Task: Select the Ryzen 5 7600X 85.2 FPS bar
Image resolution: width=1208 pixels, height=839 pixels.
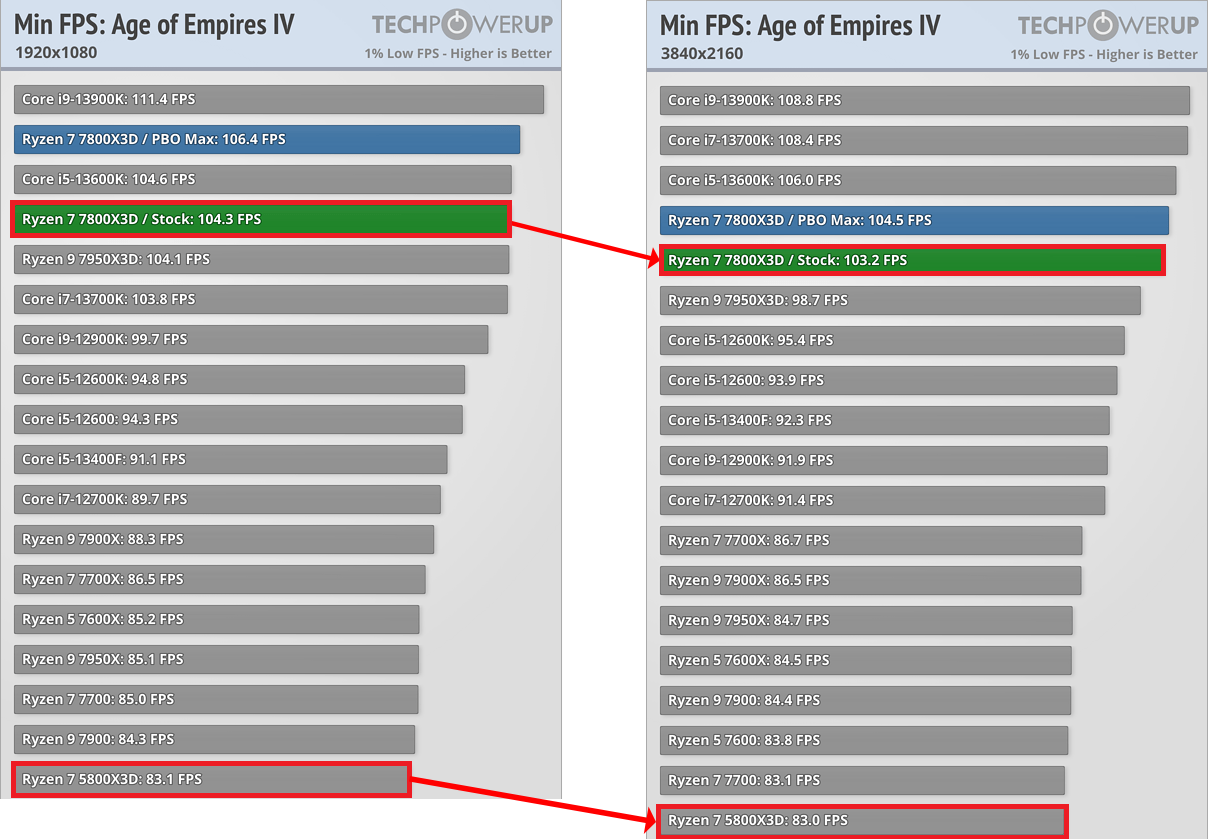Action: click(x=217, y=619)
